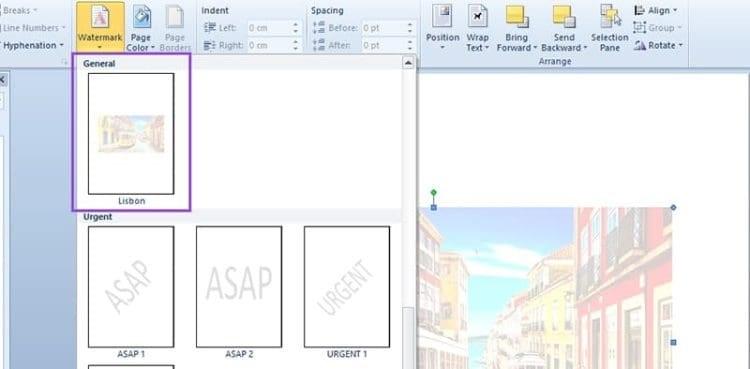The width and height of the screenshot is (750, 369).
Task: Click the Send Backward icon
Action: click(x=564, y=17)
